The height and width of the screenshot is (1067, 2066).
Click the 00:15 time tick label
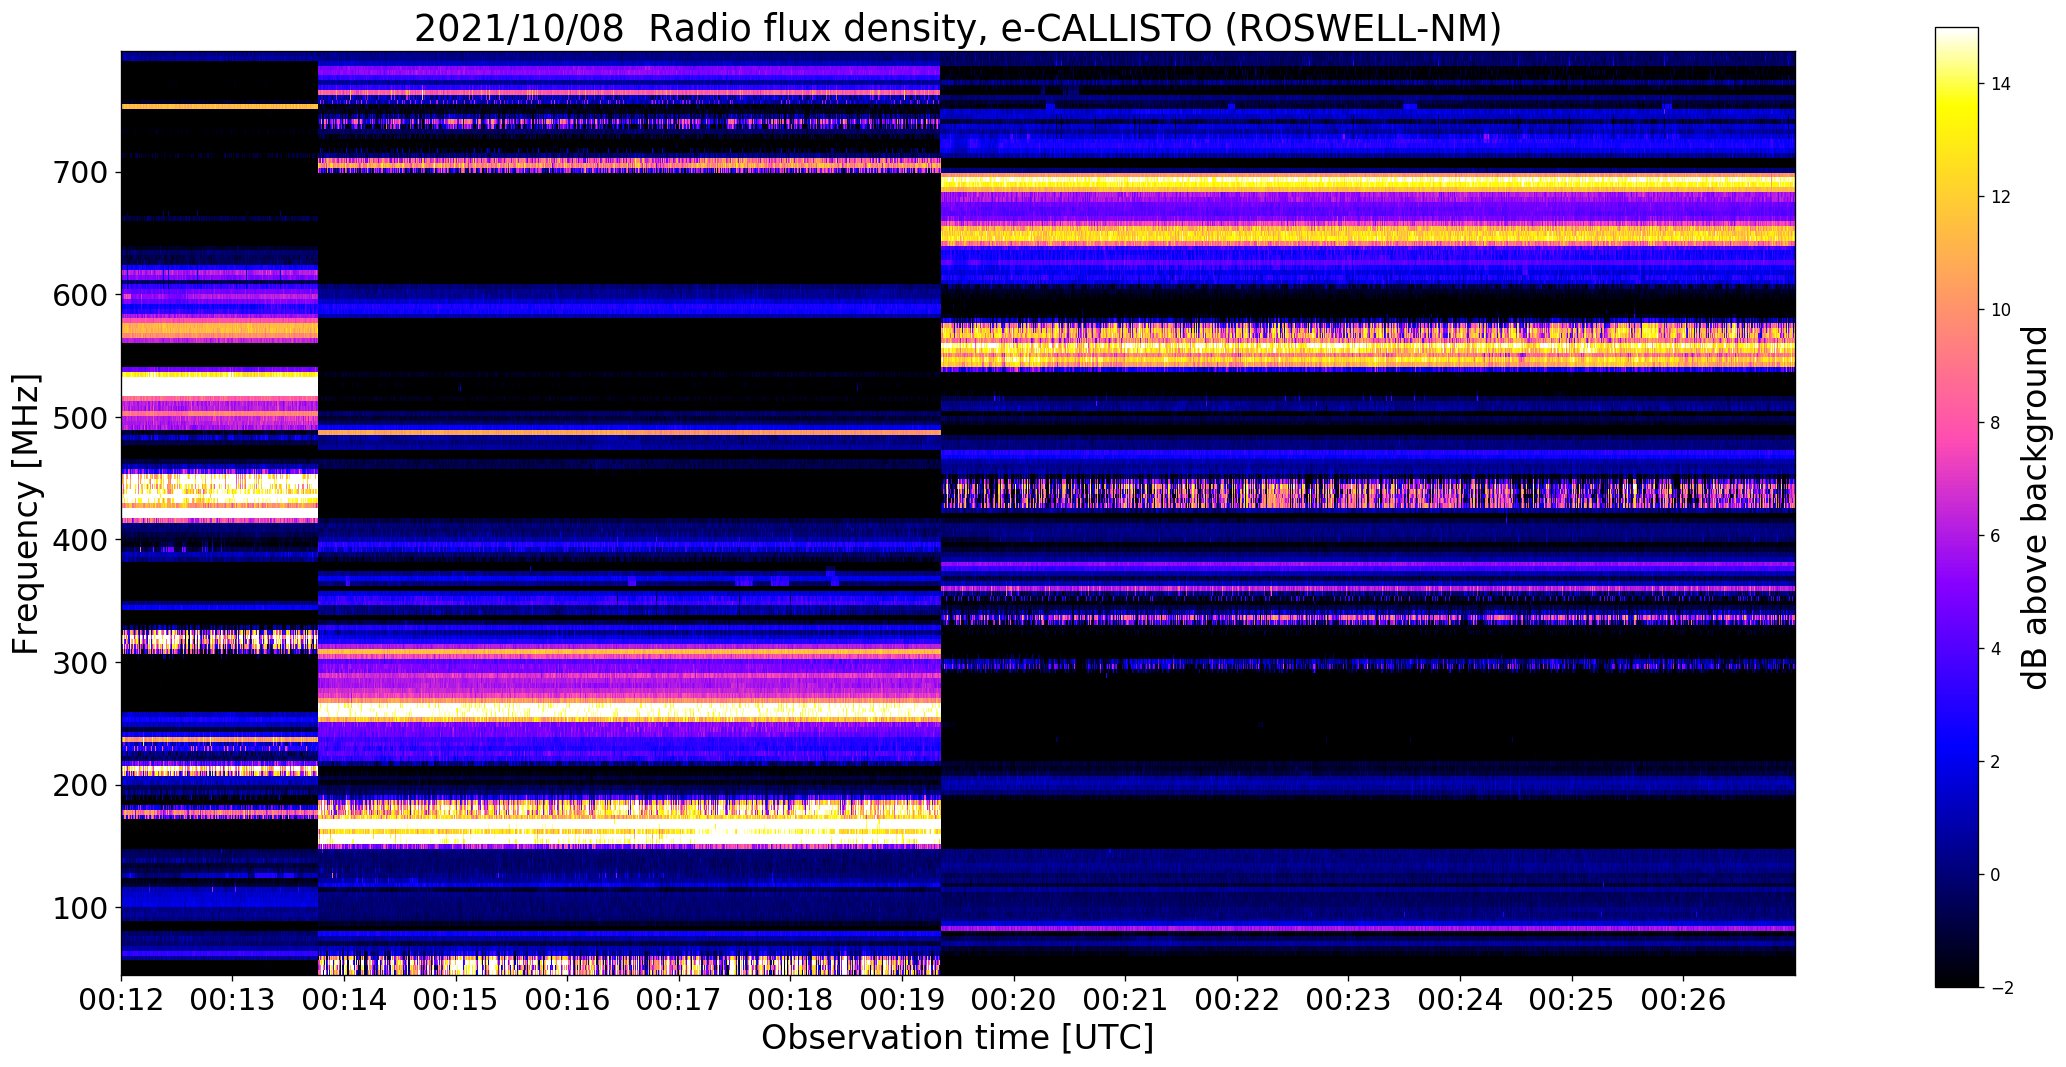tap(456, 1001)
